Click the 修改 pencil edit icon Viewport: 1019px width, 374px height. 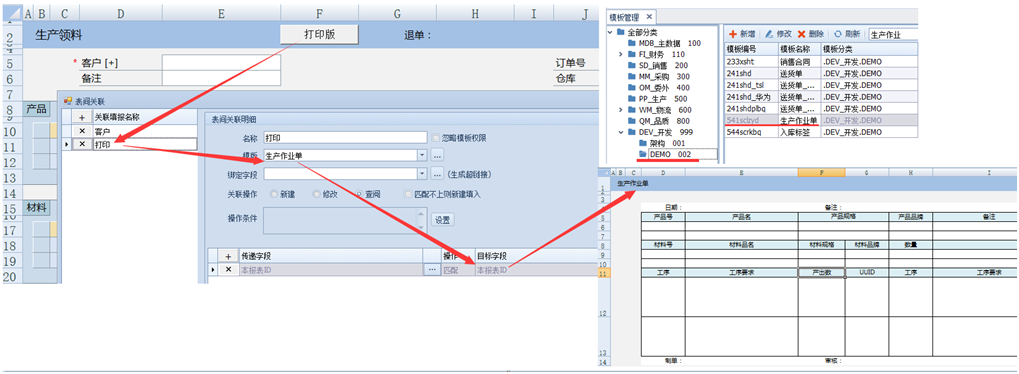[769, 34]
